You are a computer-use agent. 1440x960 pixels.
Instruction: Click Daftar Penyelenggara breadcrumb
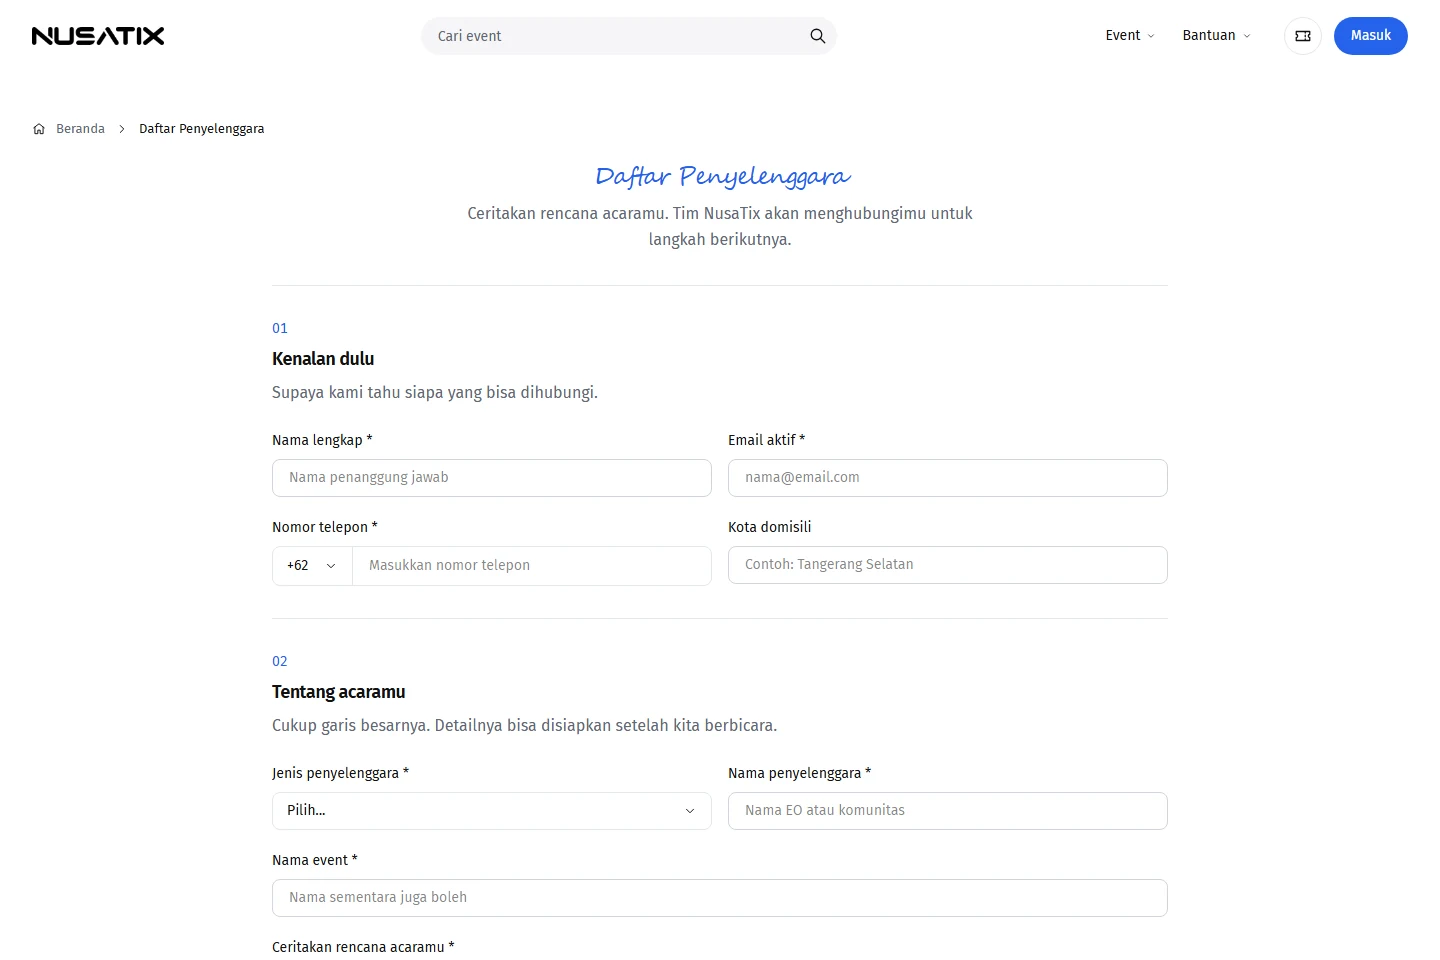point(202,129)
